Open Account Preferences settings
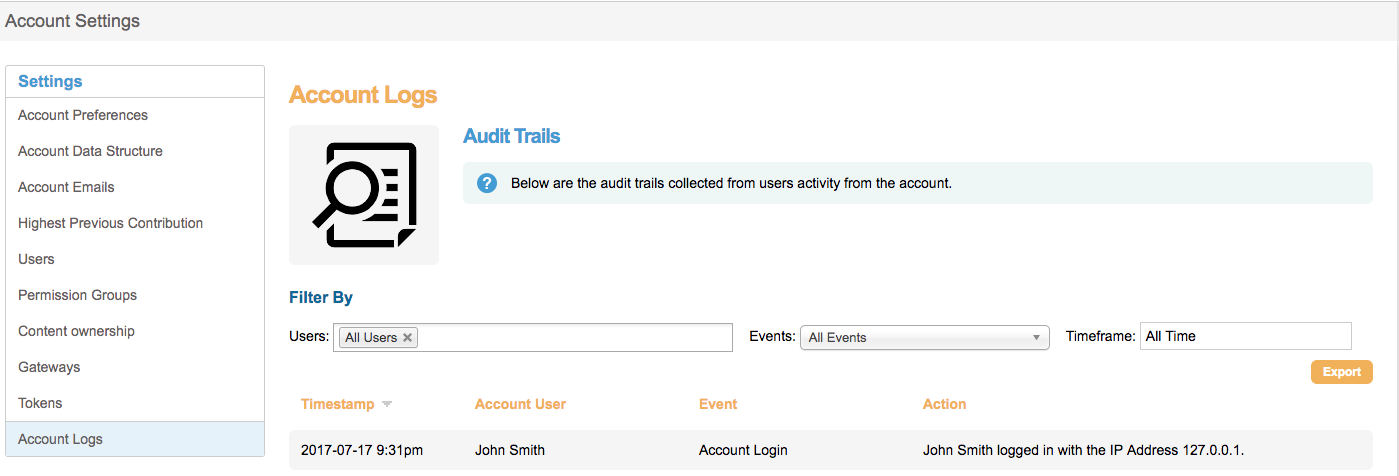The image size is (1399, 476). 83,115
